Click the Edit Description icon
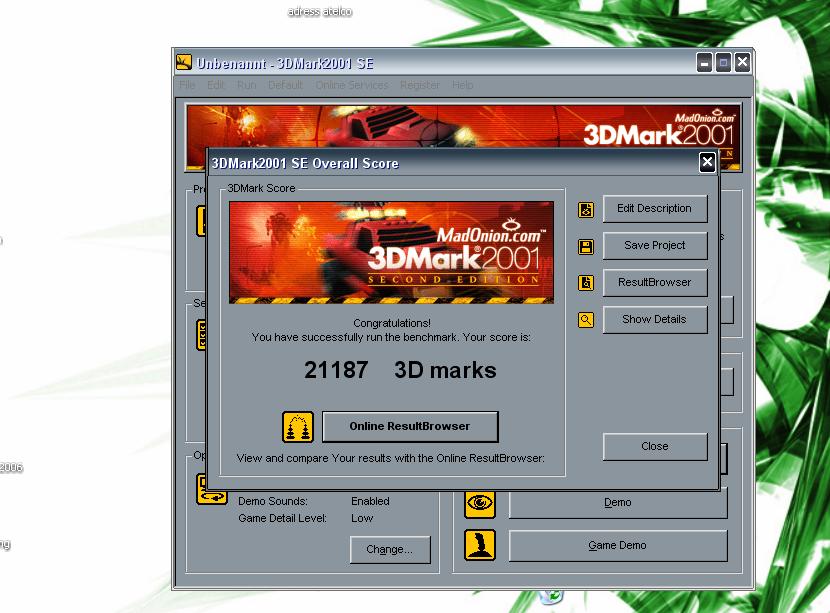830x613 pixels. coord(585,210)
